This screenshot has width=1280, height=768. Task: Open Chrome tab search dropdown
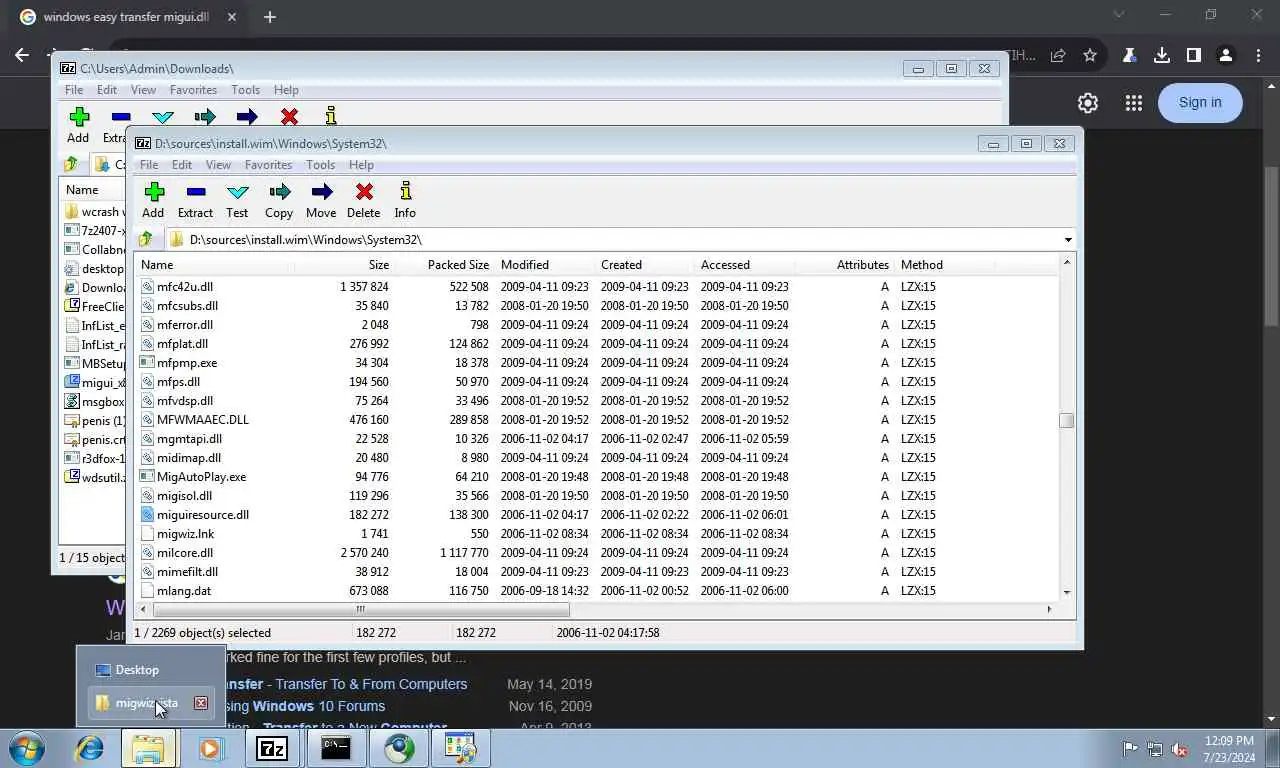[x=1119, y=15]
